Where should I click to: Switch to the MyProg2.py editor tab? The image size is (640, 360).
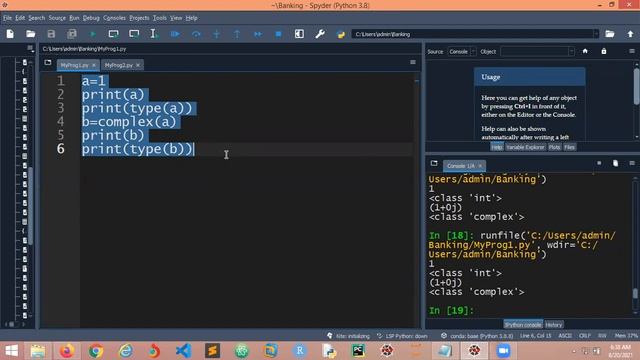pos(119,65)
